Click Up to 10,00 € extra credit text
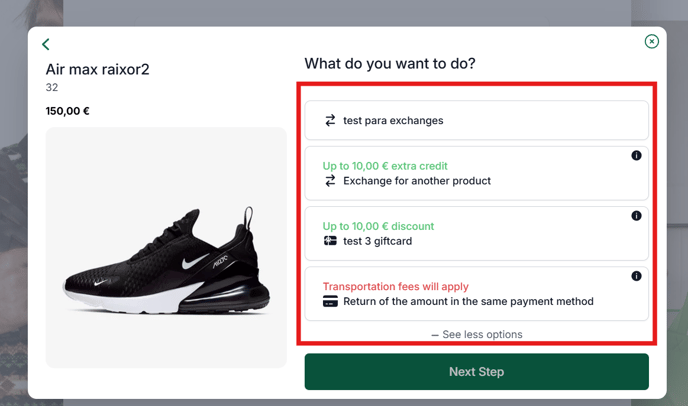This screenshot has height=406, width=688. click(x=385, y=166)
